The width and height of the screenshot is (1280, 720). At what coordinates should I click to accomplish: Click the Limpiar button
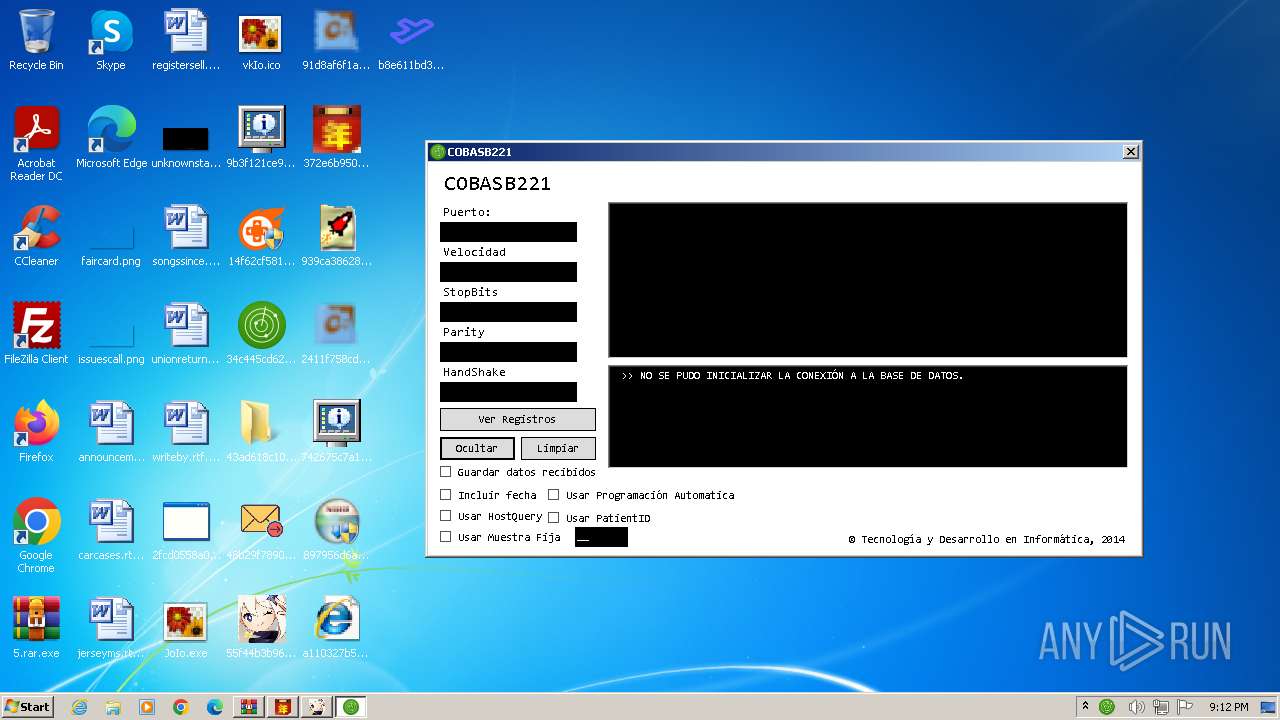558,448
